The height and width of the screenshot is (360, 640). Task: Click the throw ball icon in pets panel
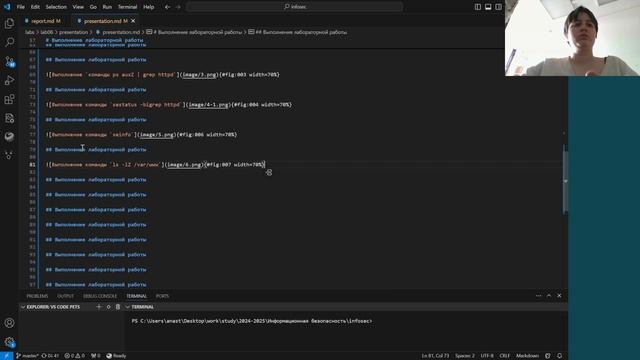coord(108,307)
